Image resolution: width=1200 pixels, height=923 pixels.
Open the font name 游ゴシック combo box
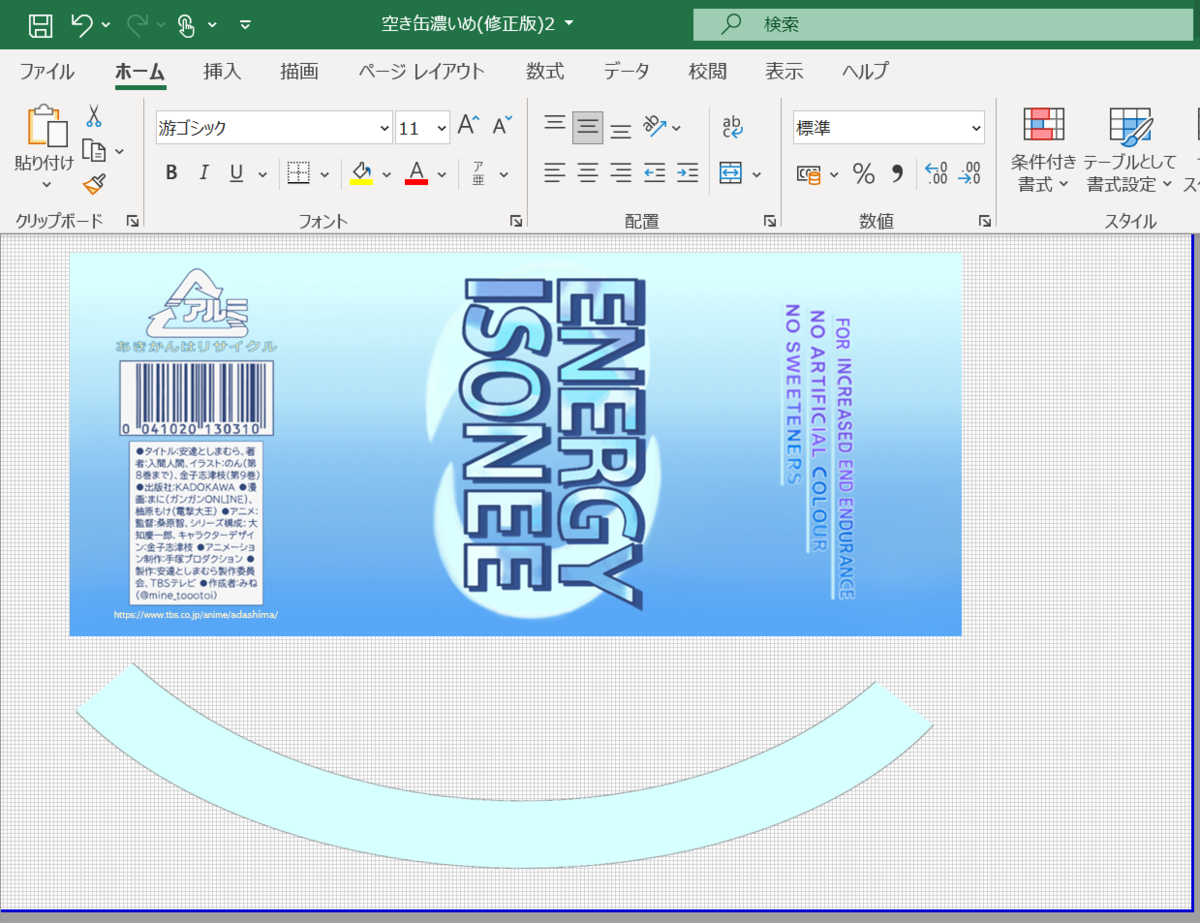(x=274, y=128)
